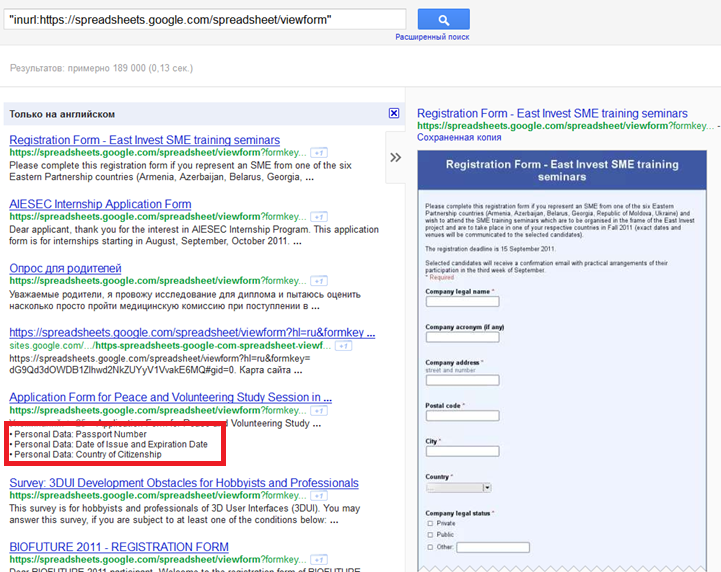Open Survey: 3DUI Development Obstacles link
The width and height of the screenshot is (721, 572).
coord(184,483)
